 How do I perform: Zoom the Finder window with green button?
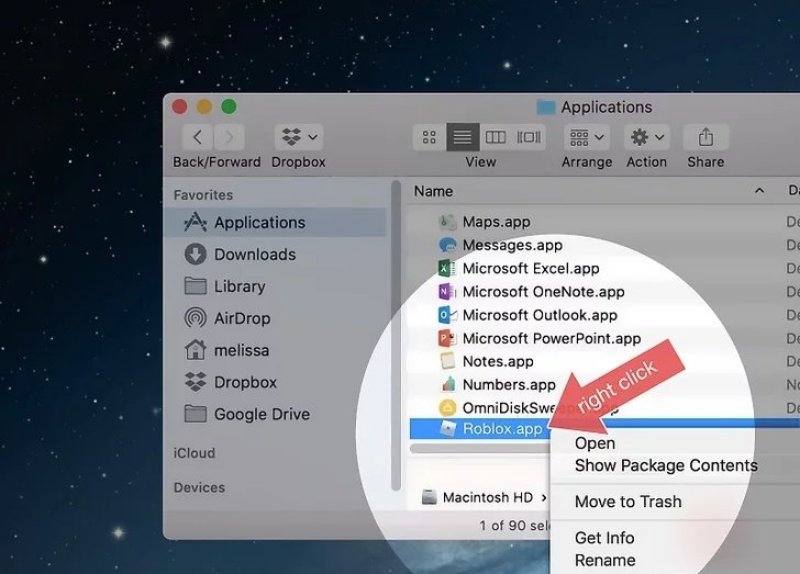click(229, 107)
